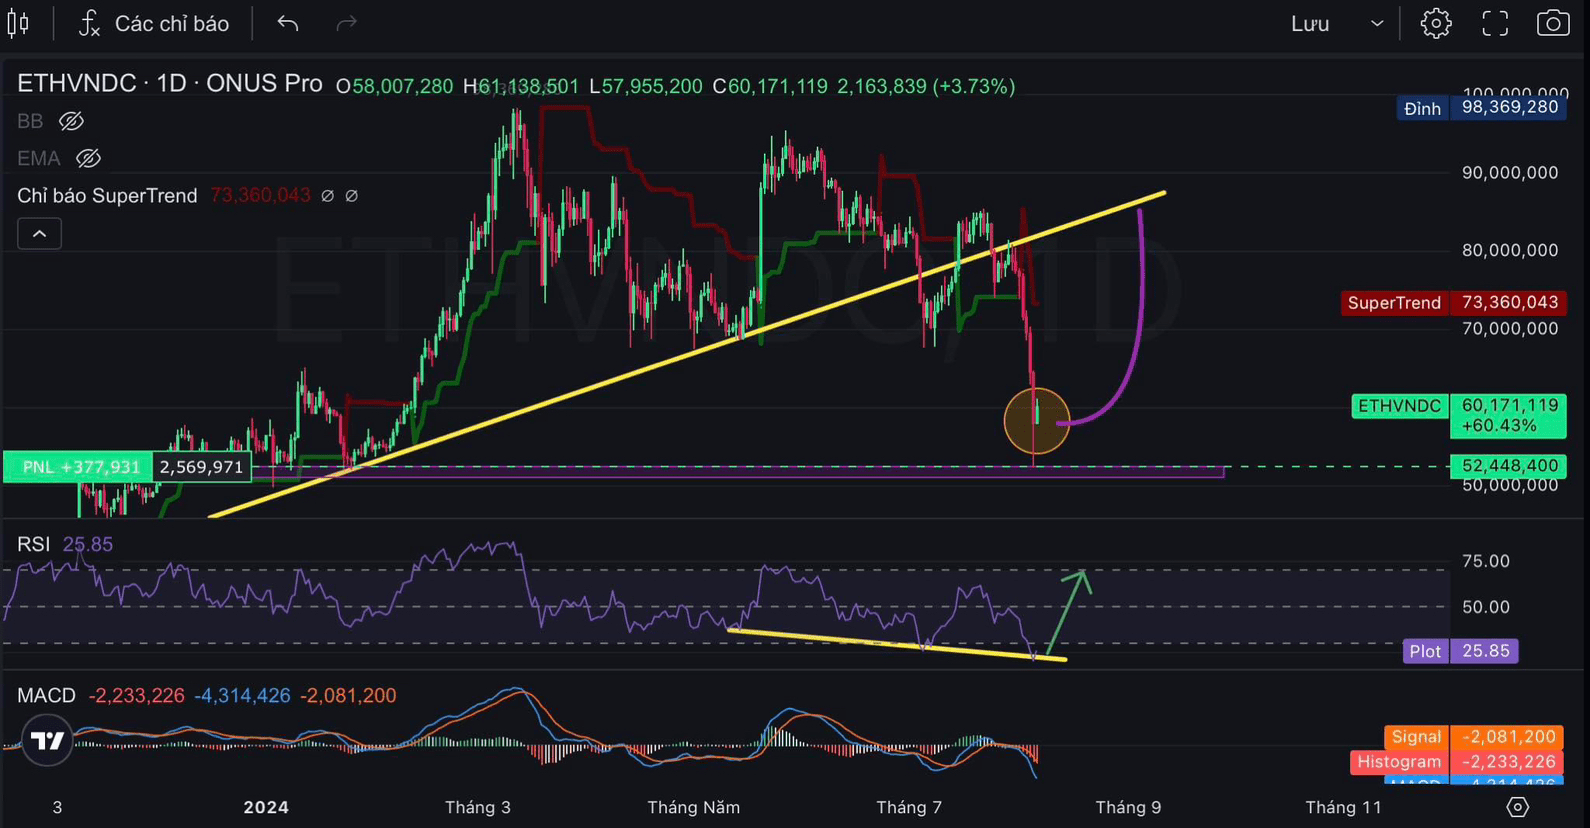Screen dimensions: 1590x828
Task: Show the hidden EMA indicator
Action: tap(88, 158)
